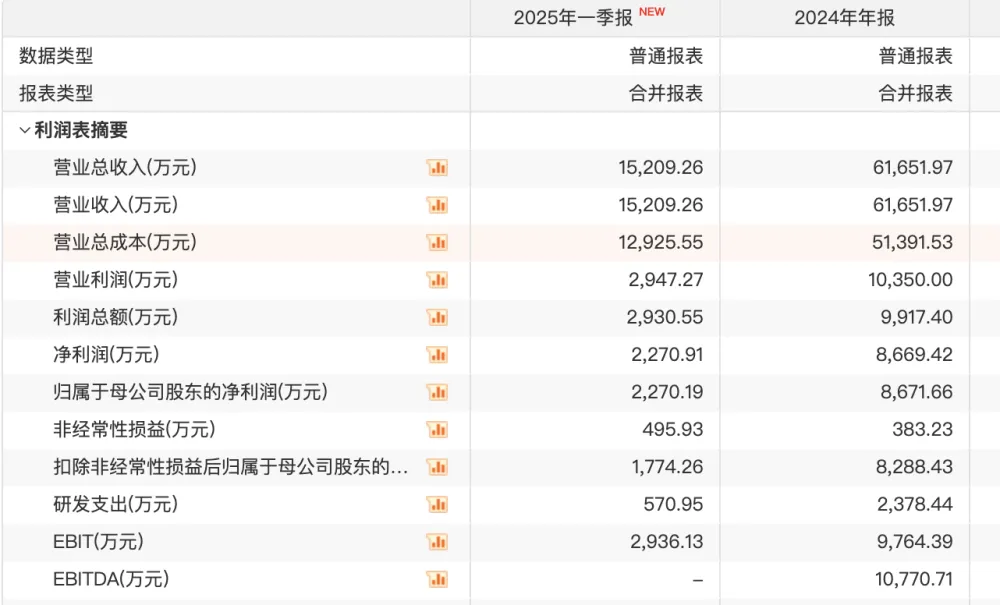Open chart icon for 营业总成本 row
This screenshot has height=605, width=1000.
point(438,243)
